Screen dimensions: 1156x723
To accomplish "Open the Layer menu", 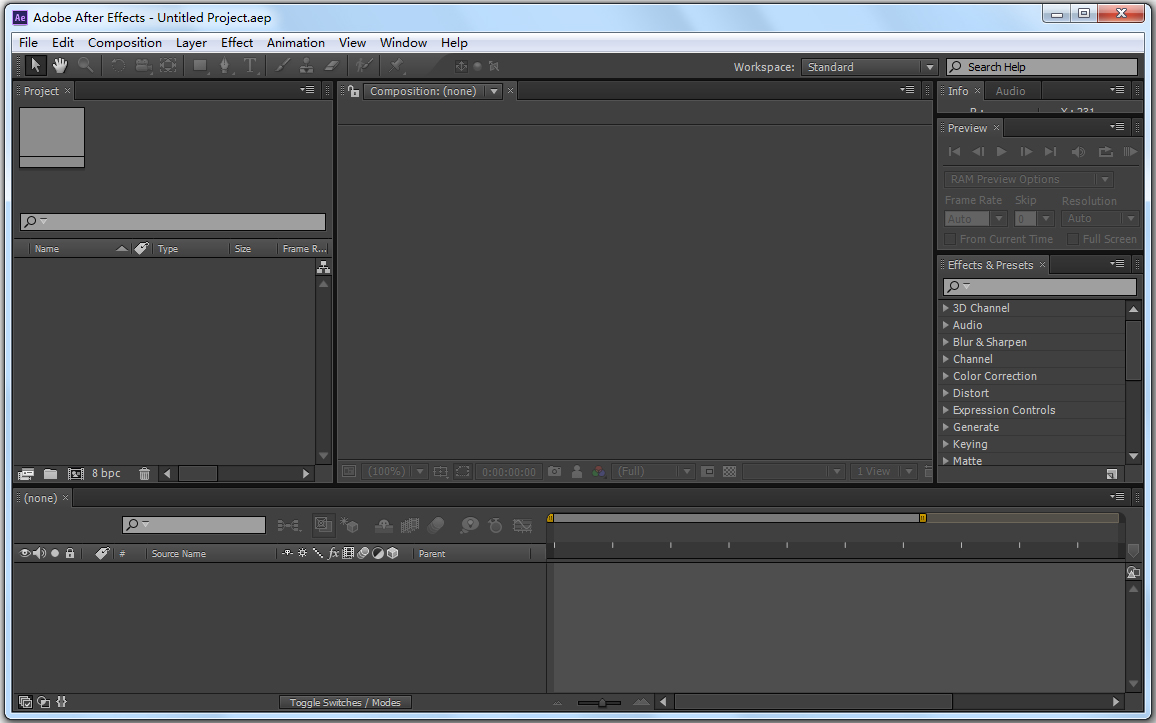I will [191, 43].
